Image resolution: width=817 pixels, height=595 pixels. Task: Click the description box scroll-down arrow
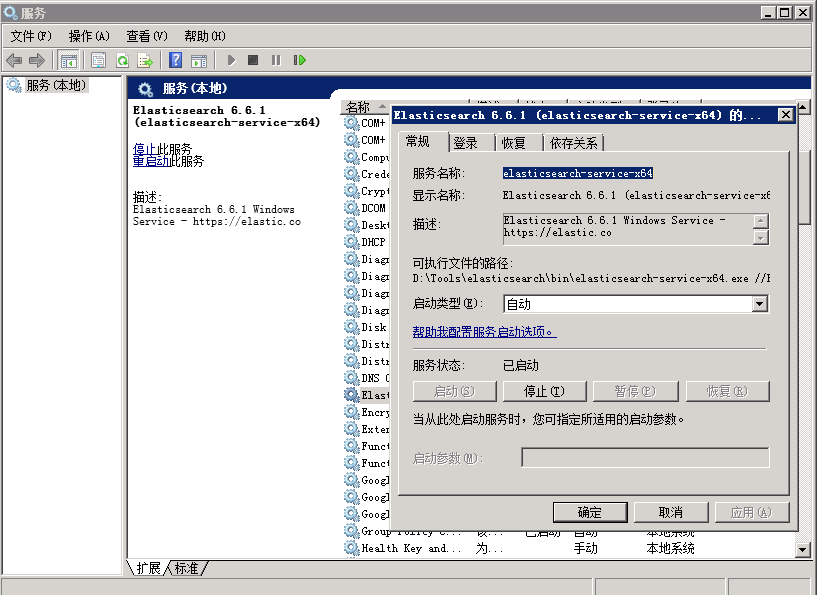(x=761, y=238)
